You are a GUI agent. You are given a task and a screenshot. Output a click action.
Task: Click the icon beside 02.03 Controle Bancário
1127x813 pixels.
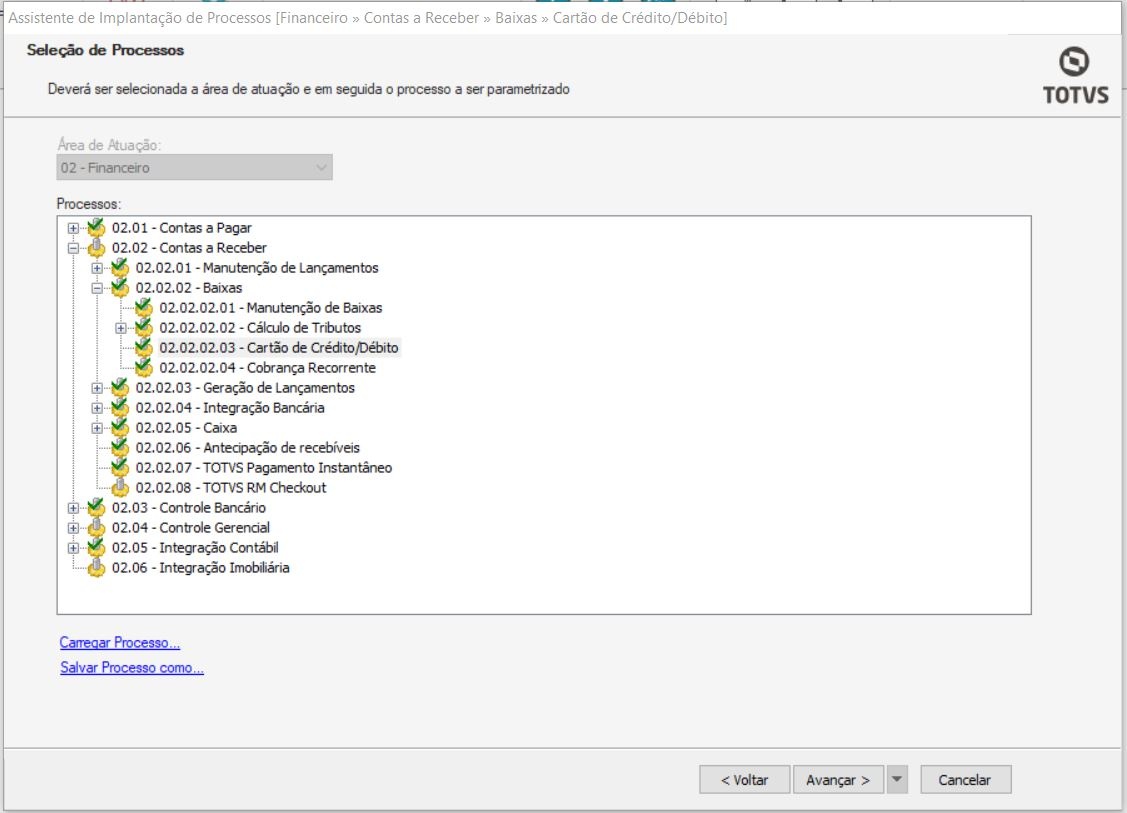coord(96,507)
